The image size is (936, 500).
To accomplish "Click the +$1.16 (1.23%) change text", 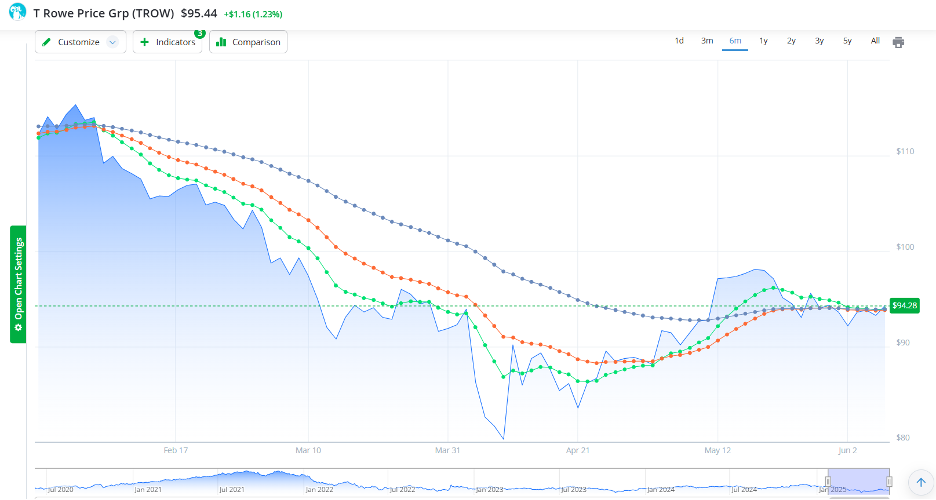I will [x=253, y=14].
